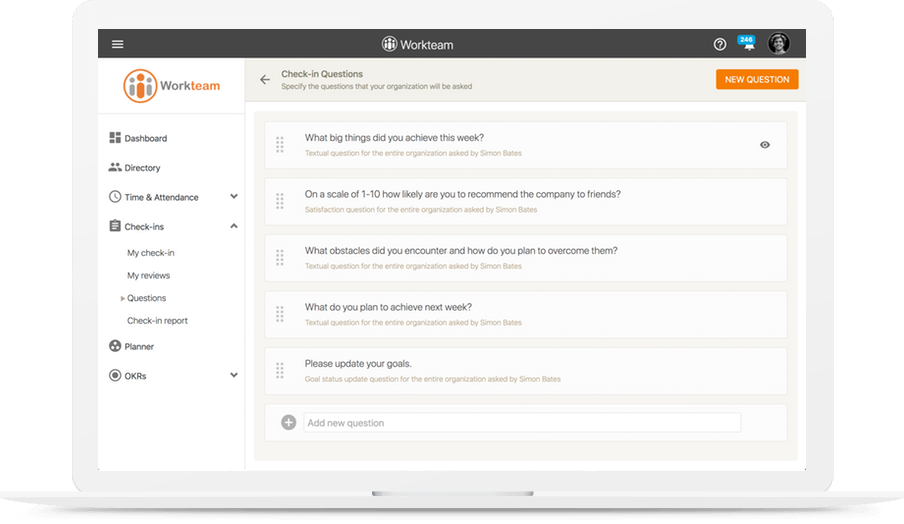Open the 1-10 recommend company question
Image resolution: width=904 pixels, height=524 pixels.
(462, 194)
